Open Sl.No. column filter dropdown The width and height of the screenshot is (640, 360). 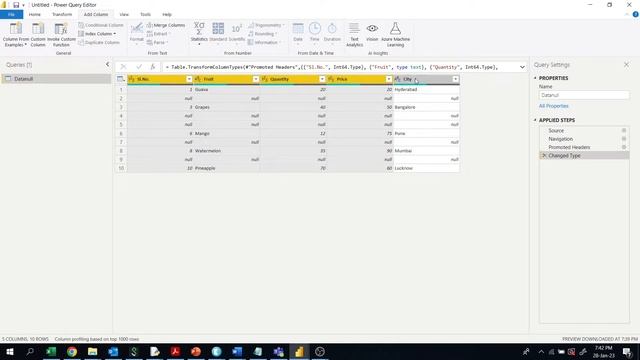coord(189,79)
